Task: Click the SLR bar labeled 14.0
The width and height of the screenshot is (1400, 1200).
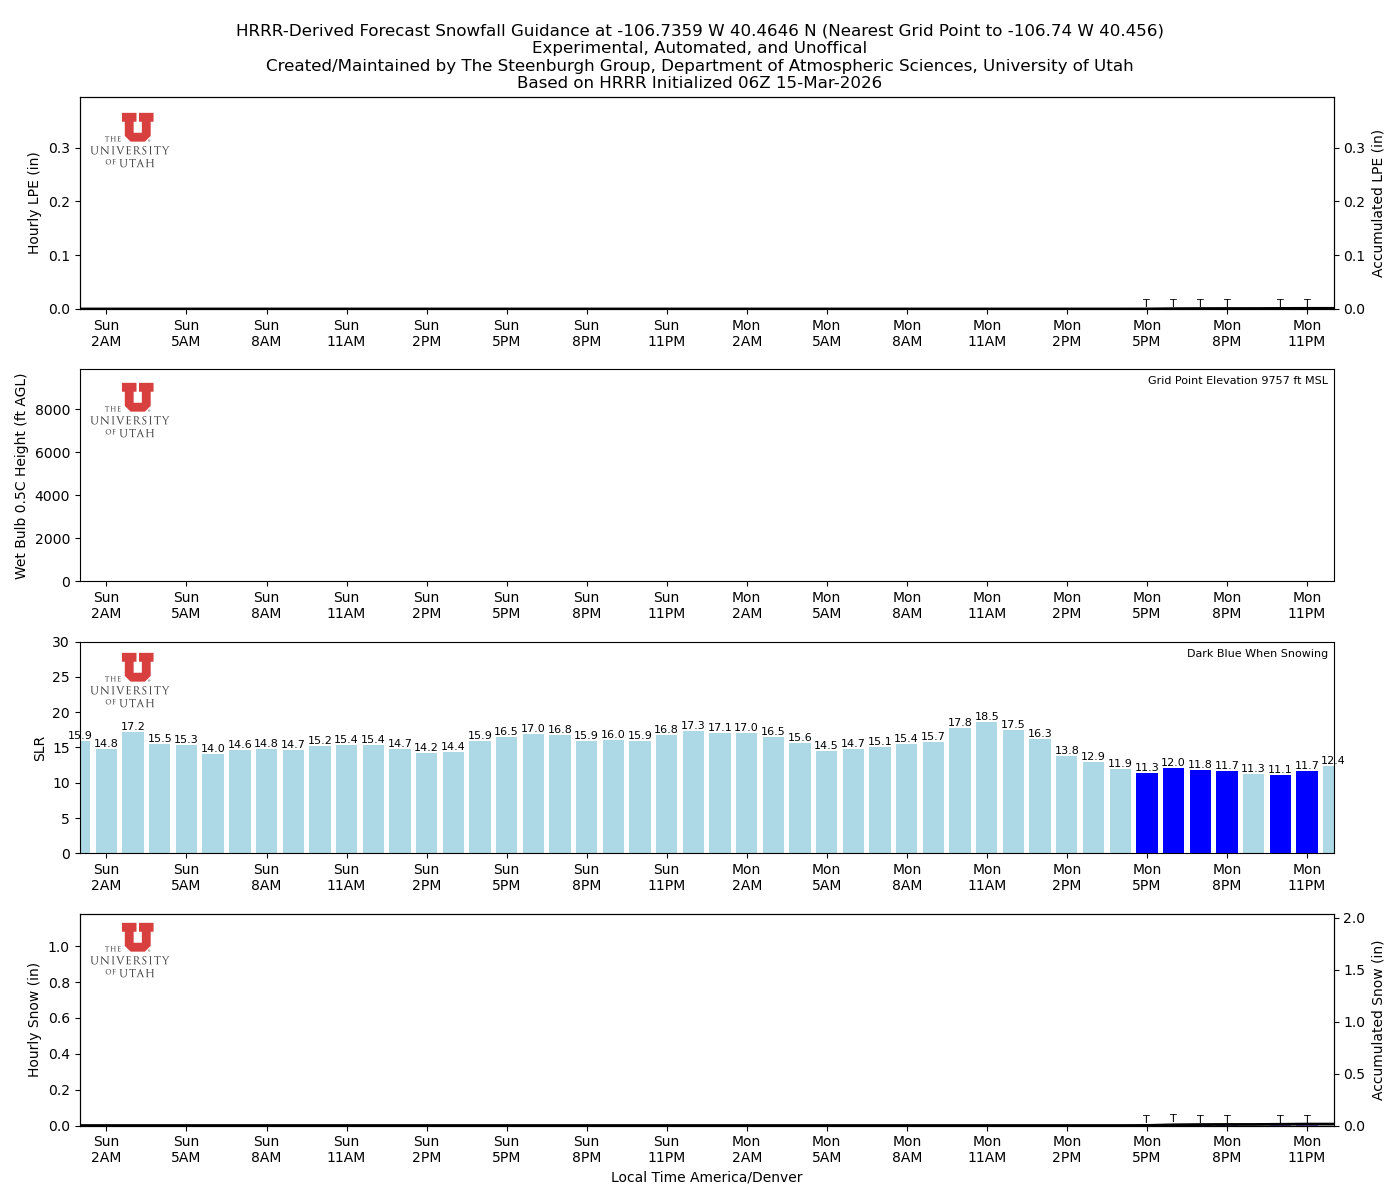Action: coord(213,804)
